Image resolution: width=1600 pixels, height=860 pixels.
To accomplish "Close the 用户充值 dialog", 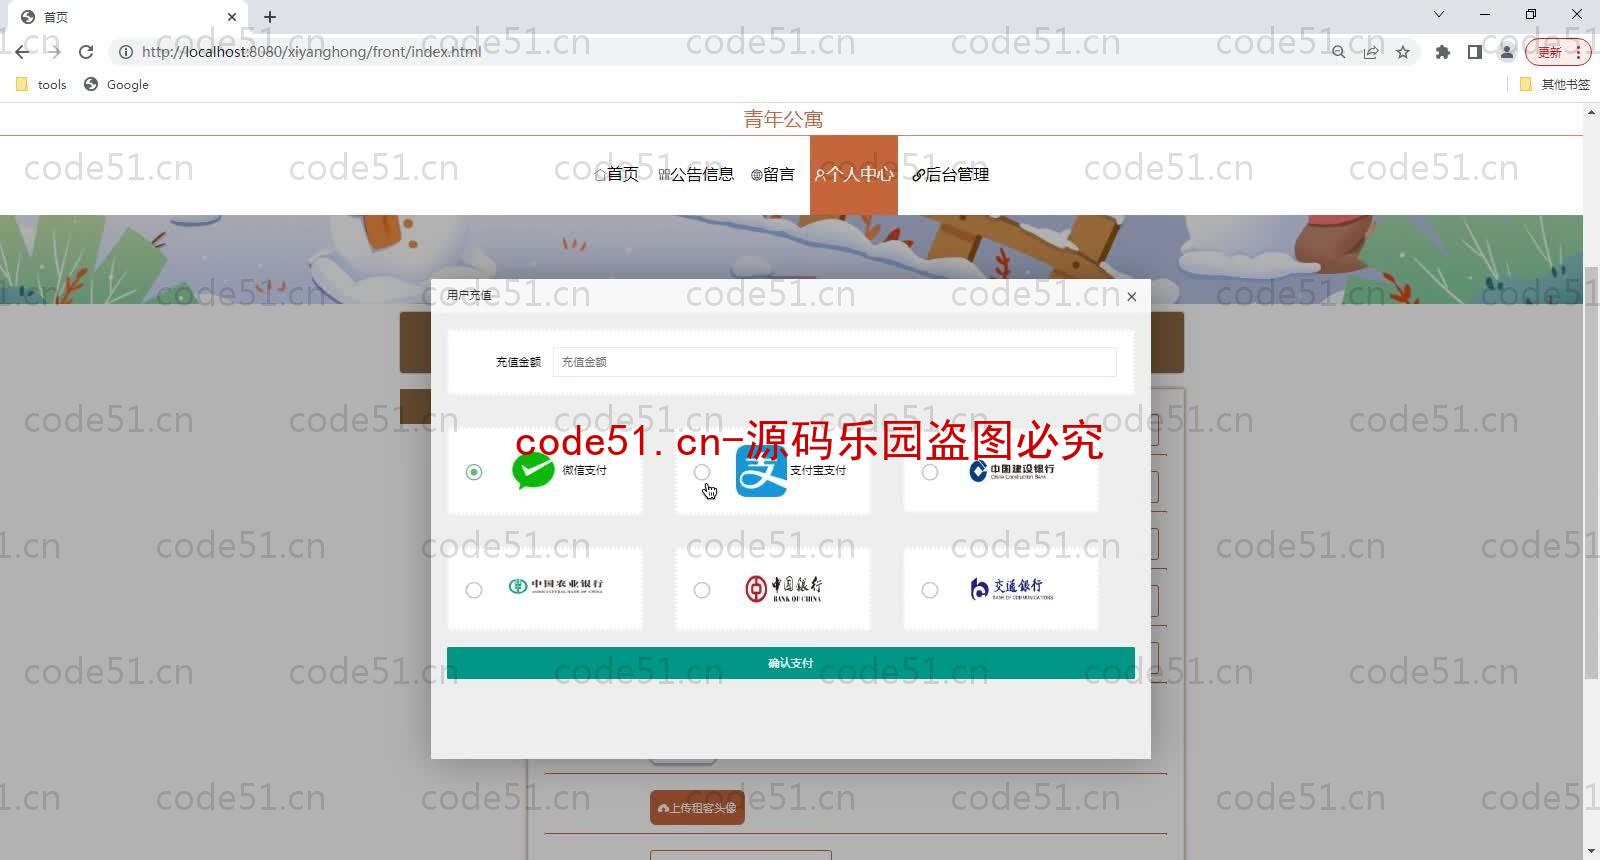I will tap(1132, 296).
